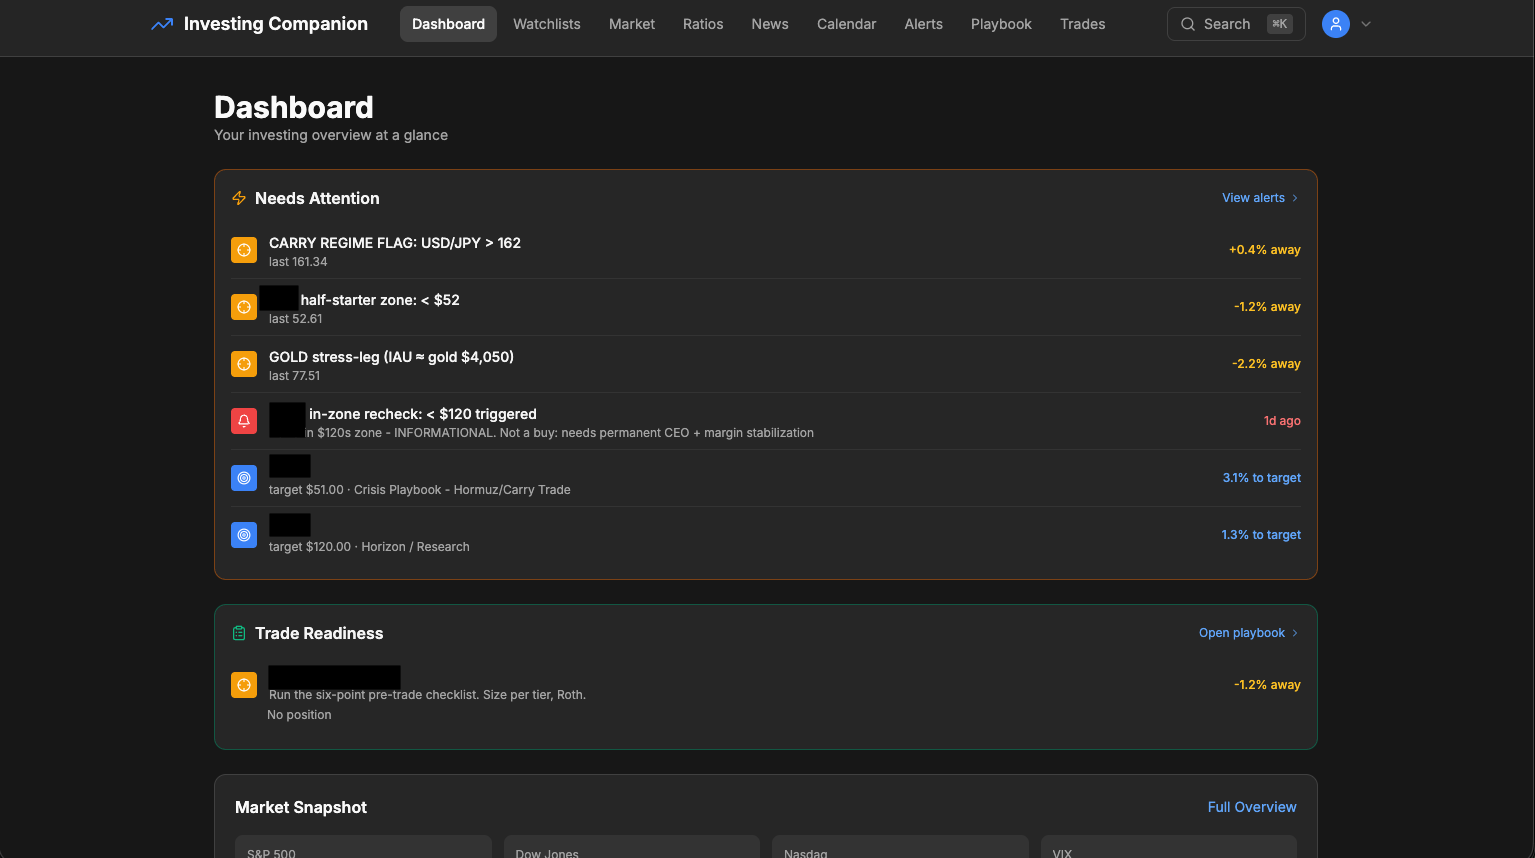Open the News tab
The height and width of the screenshot is (858, 1535).
pyautogui.click(x=770, y=24)
